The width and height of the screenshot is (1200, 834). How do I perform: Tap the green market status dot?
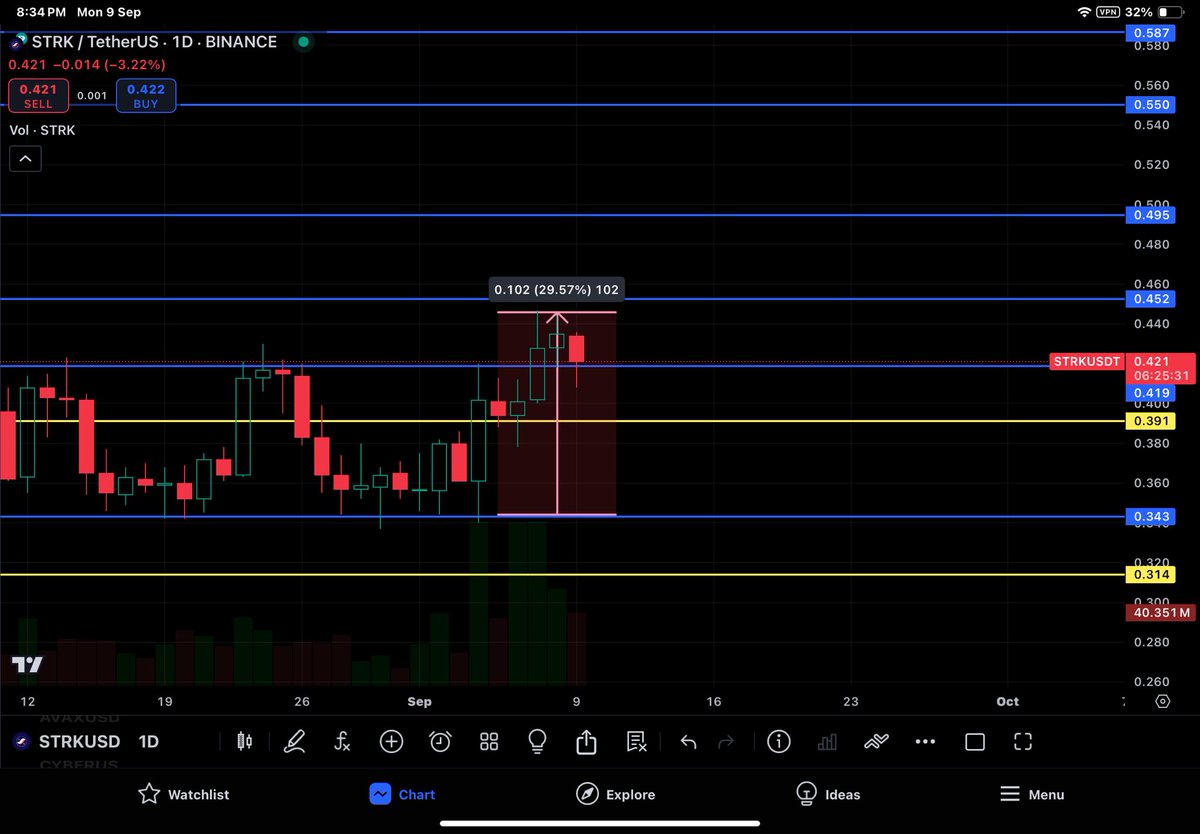(x=303, y=42)
